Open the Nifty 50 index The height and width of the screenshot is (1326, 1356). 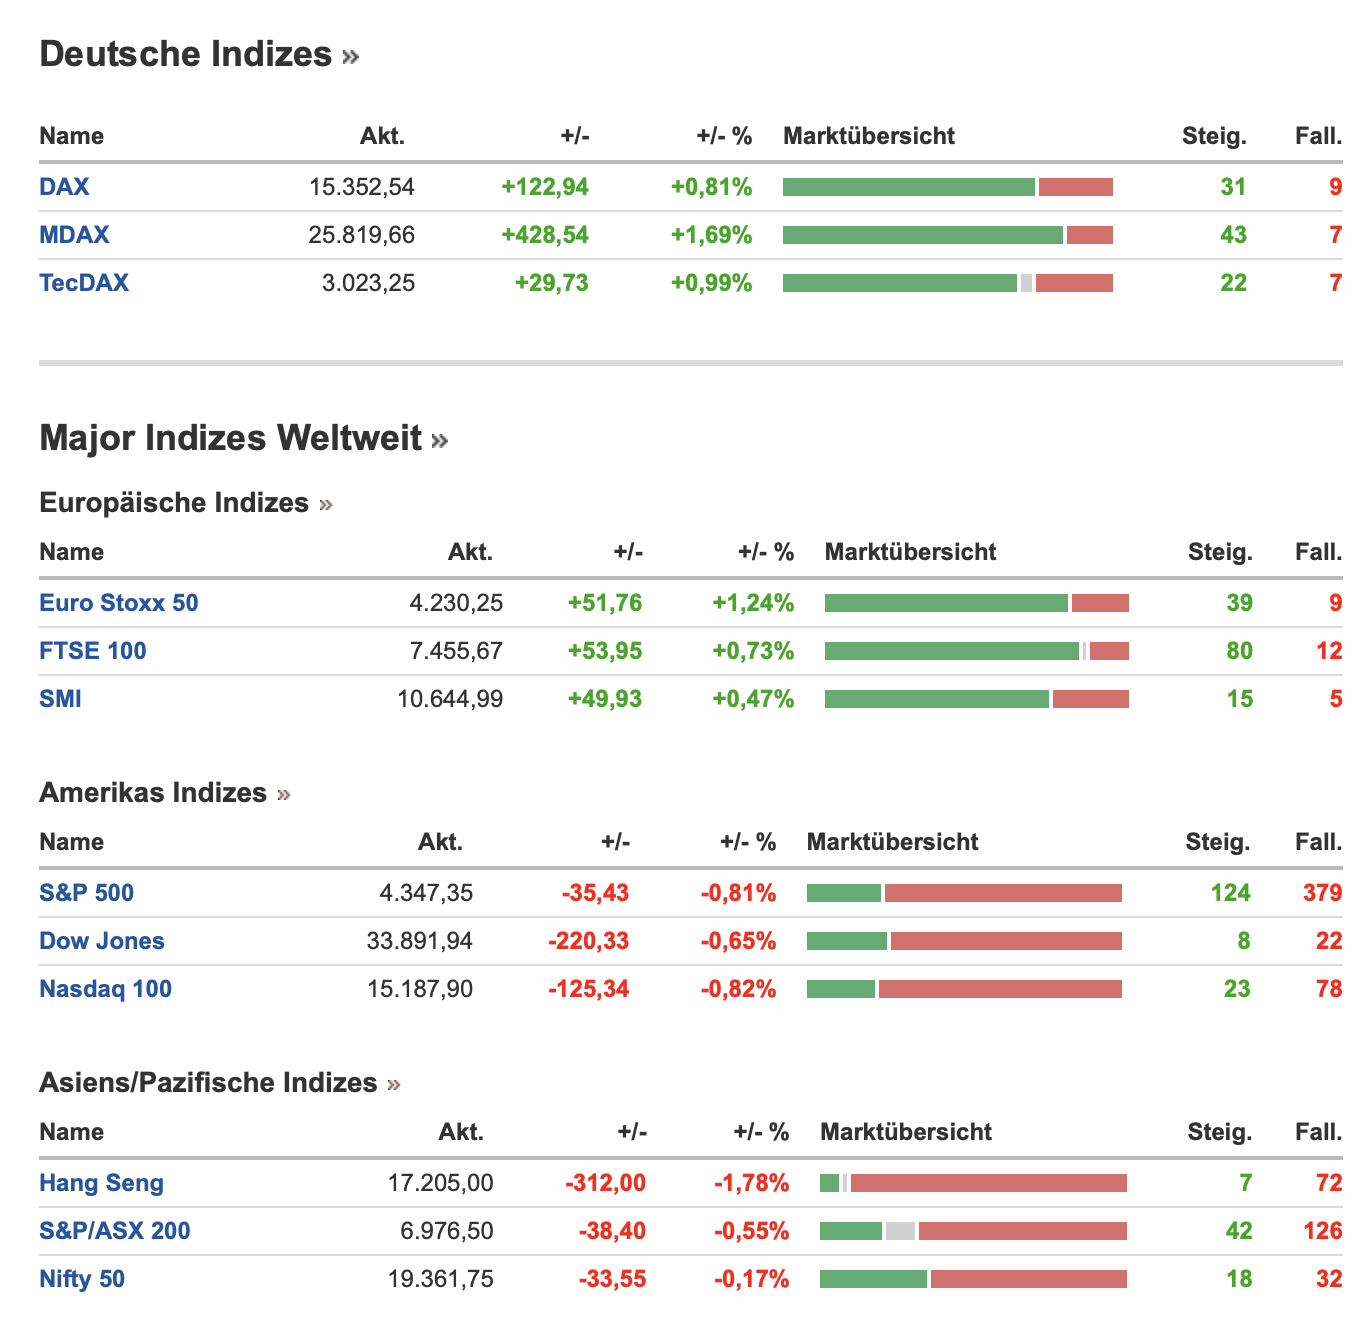click(82, 1279)
